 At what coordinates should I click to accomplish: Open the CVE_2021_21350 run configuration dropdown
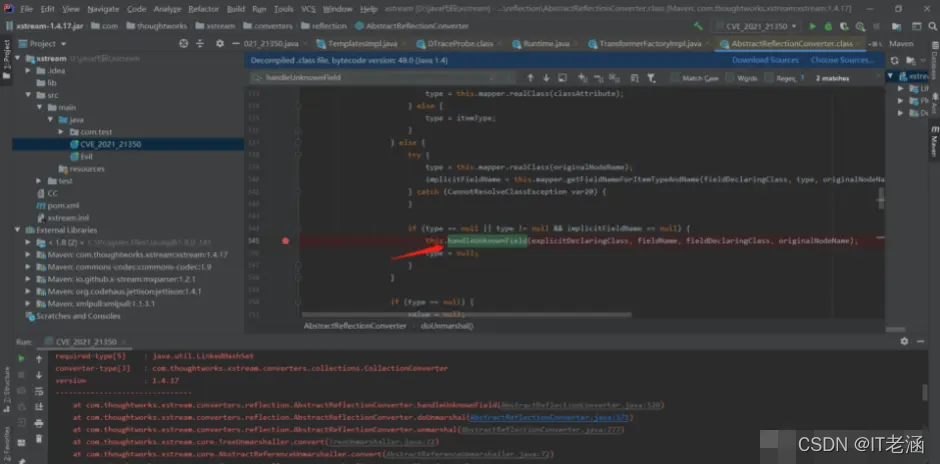point(756,26)
